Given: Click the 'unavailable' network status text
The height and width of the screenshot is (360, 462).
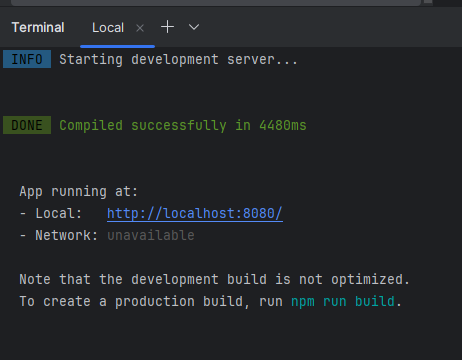Looking at the screenshot, I should pos(151,235).
